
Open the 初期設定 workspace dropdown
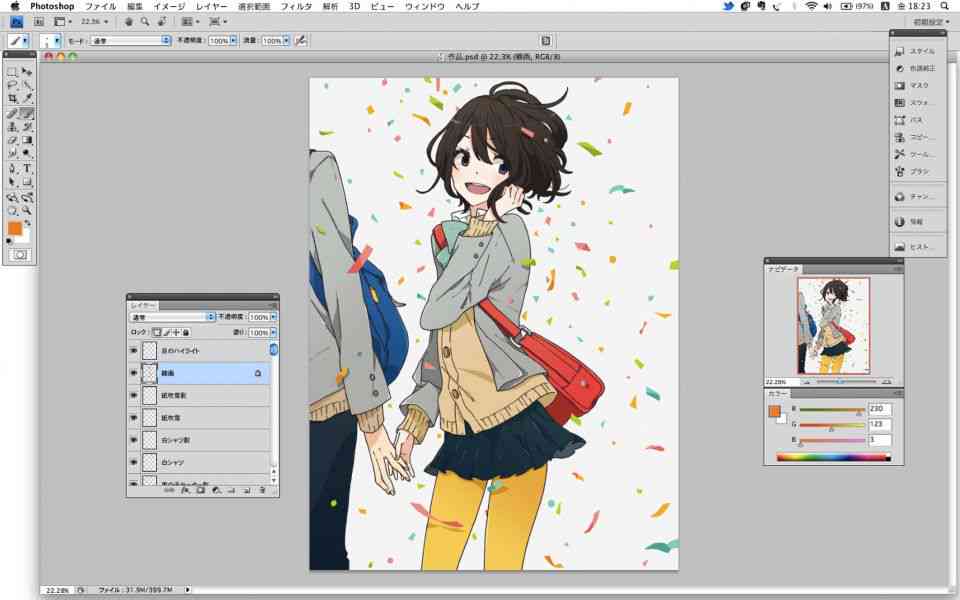(x=931, y=22)
